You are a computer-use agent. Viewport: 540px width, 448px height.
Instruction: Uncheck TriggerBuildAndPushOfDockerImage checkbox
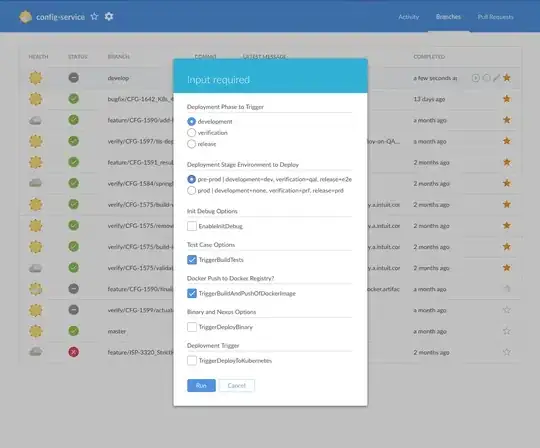pyautogui.click(x=192, y=293)
